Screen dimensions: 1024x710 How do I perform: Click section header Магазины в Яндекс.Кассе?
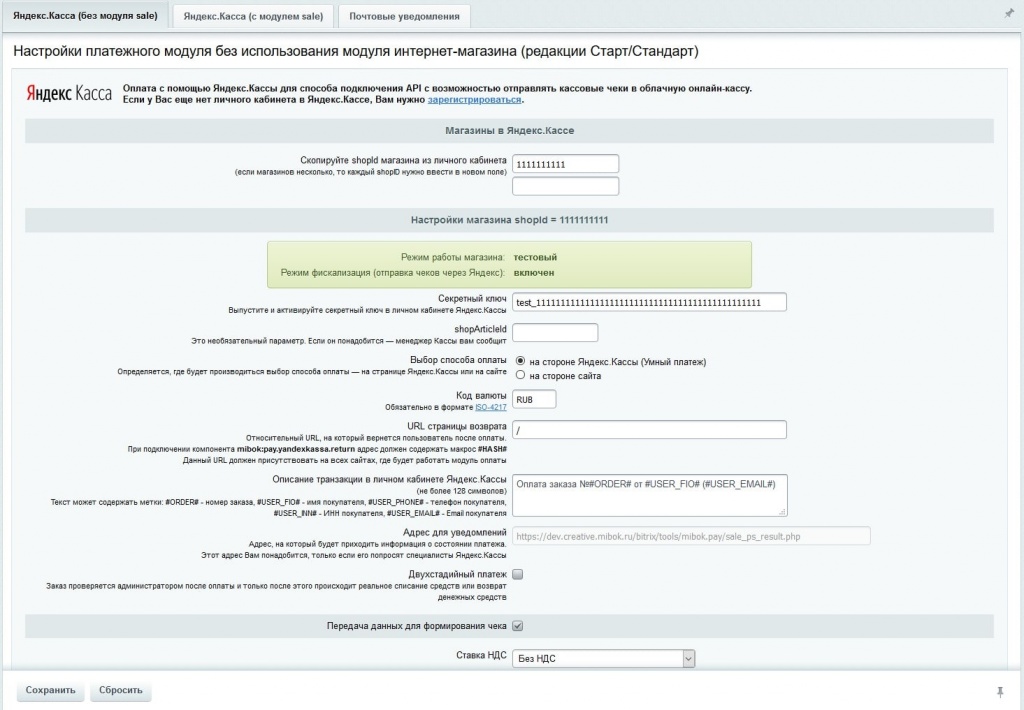[x=509, y=131]
